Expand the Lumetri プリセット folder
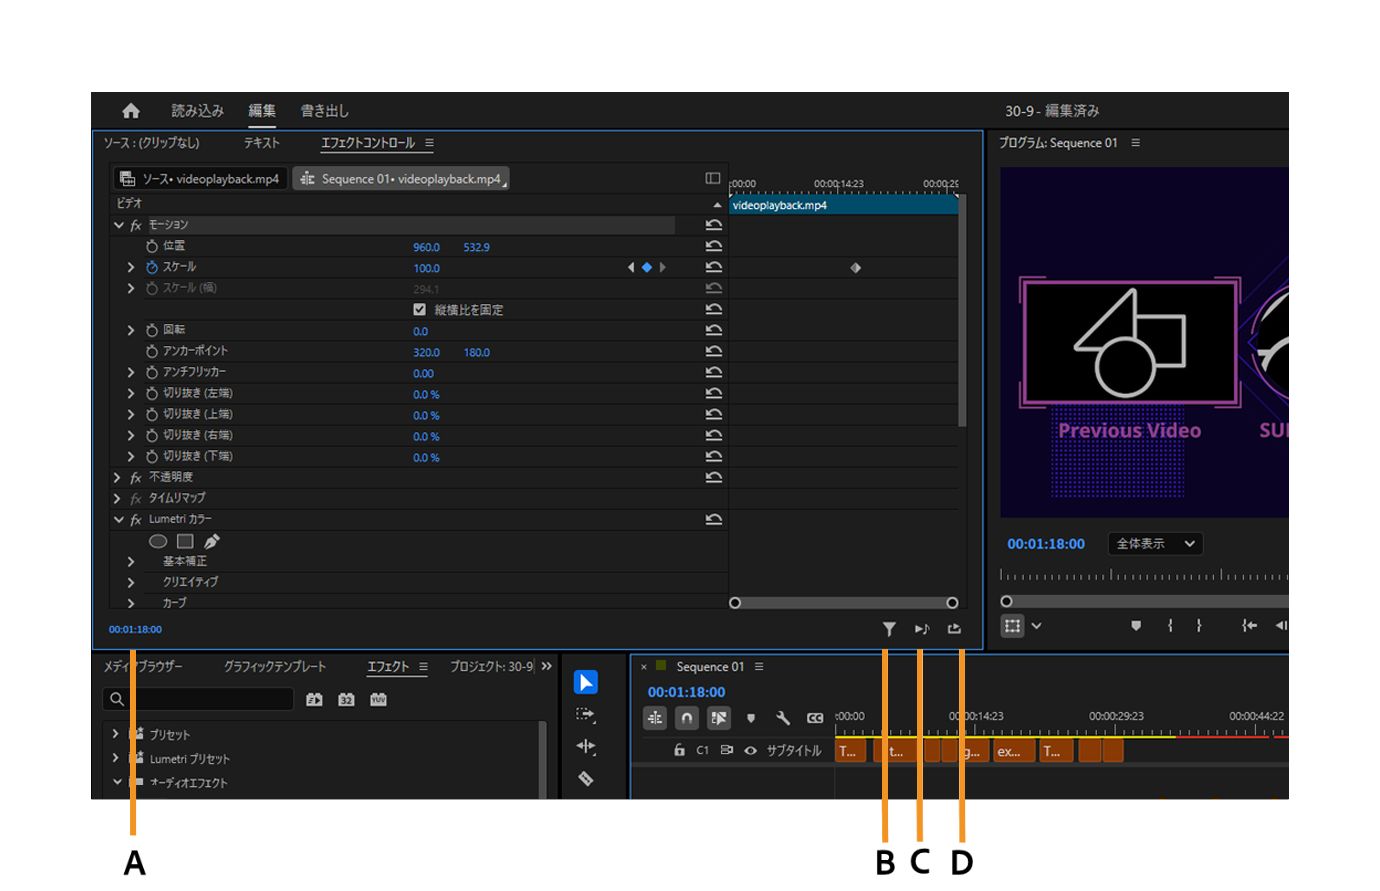The image size is (1380, 891). point(116,758)
